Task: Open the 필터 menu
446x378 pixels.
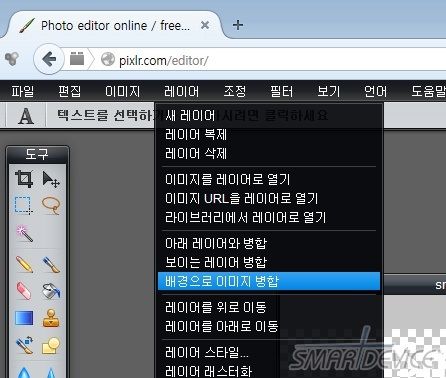Action: [x=282, y=91]
